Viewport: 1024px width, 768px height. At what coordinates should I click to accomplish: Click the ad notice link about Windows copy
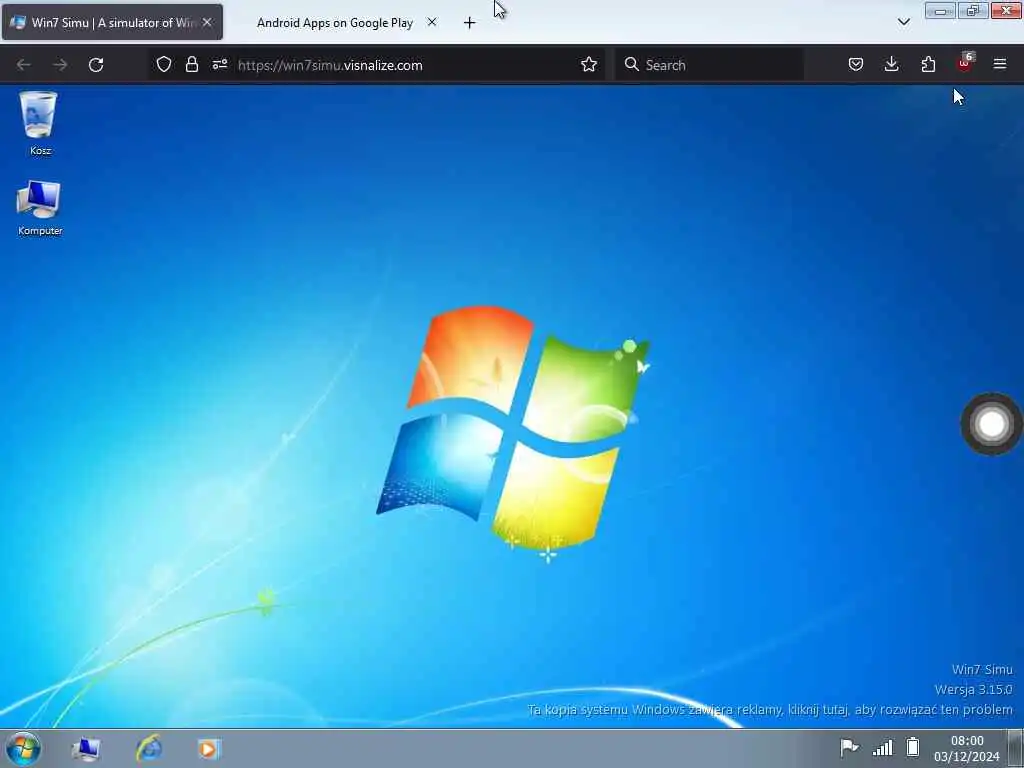770,710
